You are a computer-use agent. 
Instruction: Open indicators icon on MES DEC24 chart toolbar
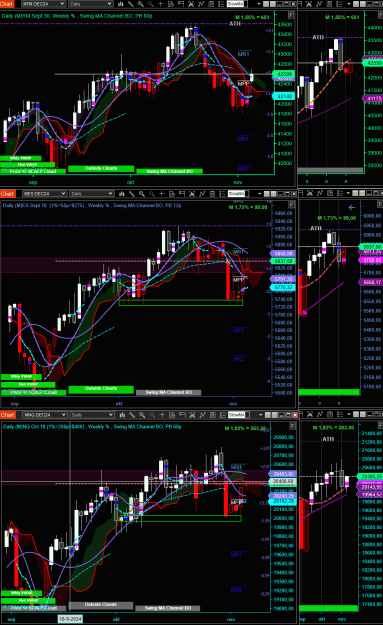tap(202, 194)
